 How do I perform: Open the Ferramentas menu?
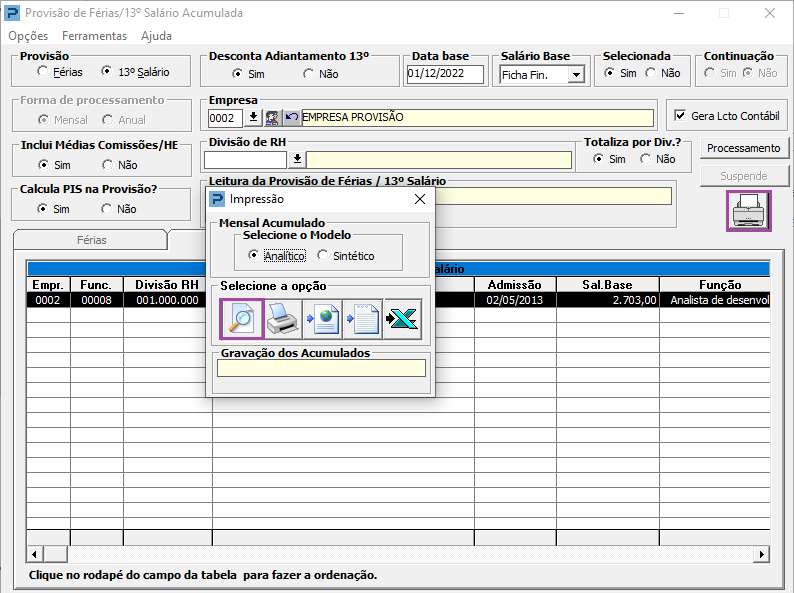94,36
